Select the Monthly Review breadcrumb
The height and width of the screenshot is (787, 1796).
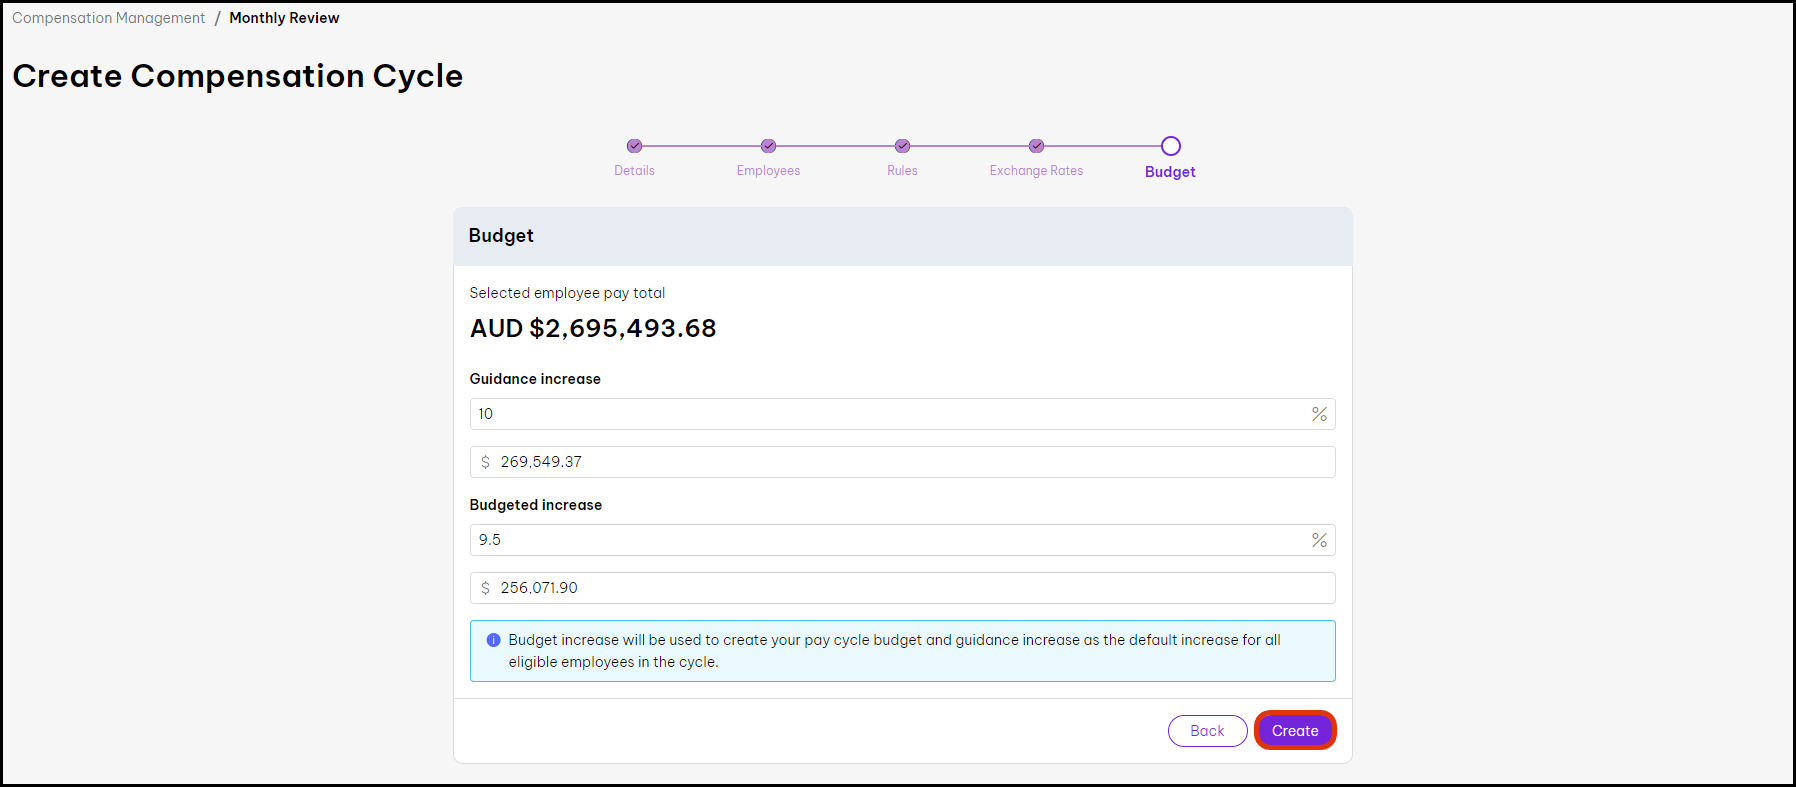tap(284, 18)
